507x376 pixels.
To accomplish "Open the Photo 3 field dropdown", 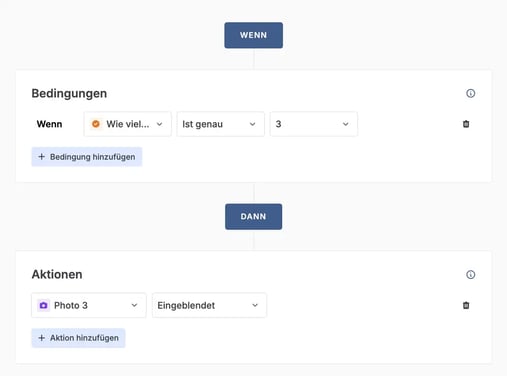I will pyautogui.click(x=89, y=305).
